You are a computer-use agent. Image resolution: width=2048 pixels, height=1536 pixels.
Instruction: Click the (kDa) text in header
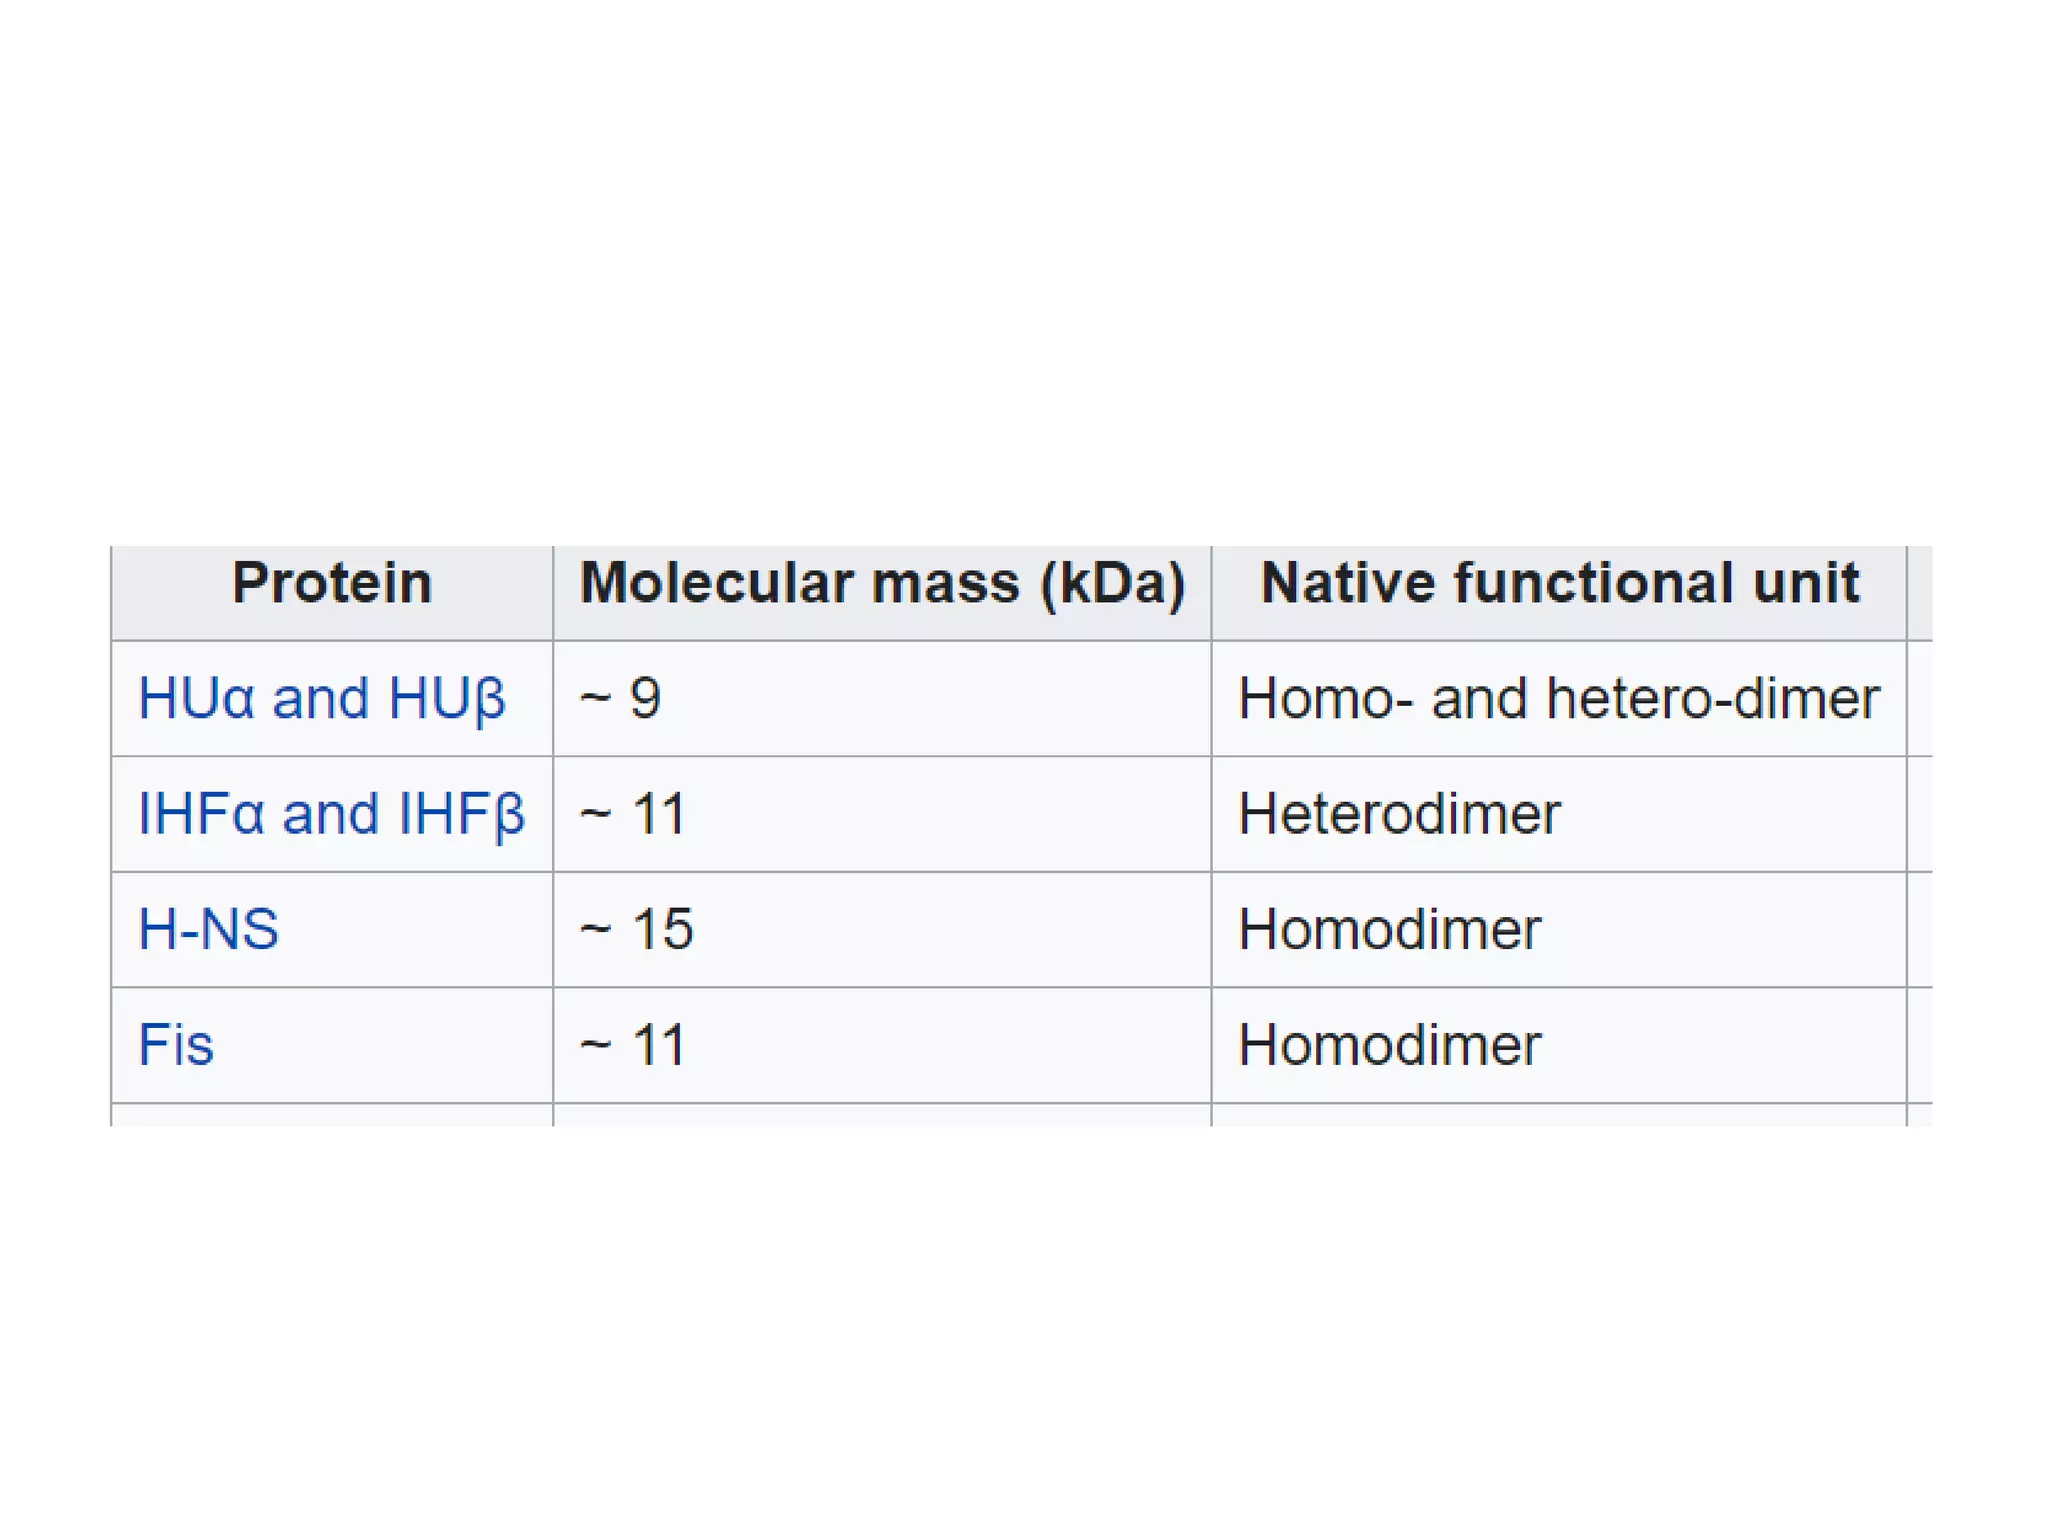pyautogui.click(x=1112, y=583)
